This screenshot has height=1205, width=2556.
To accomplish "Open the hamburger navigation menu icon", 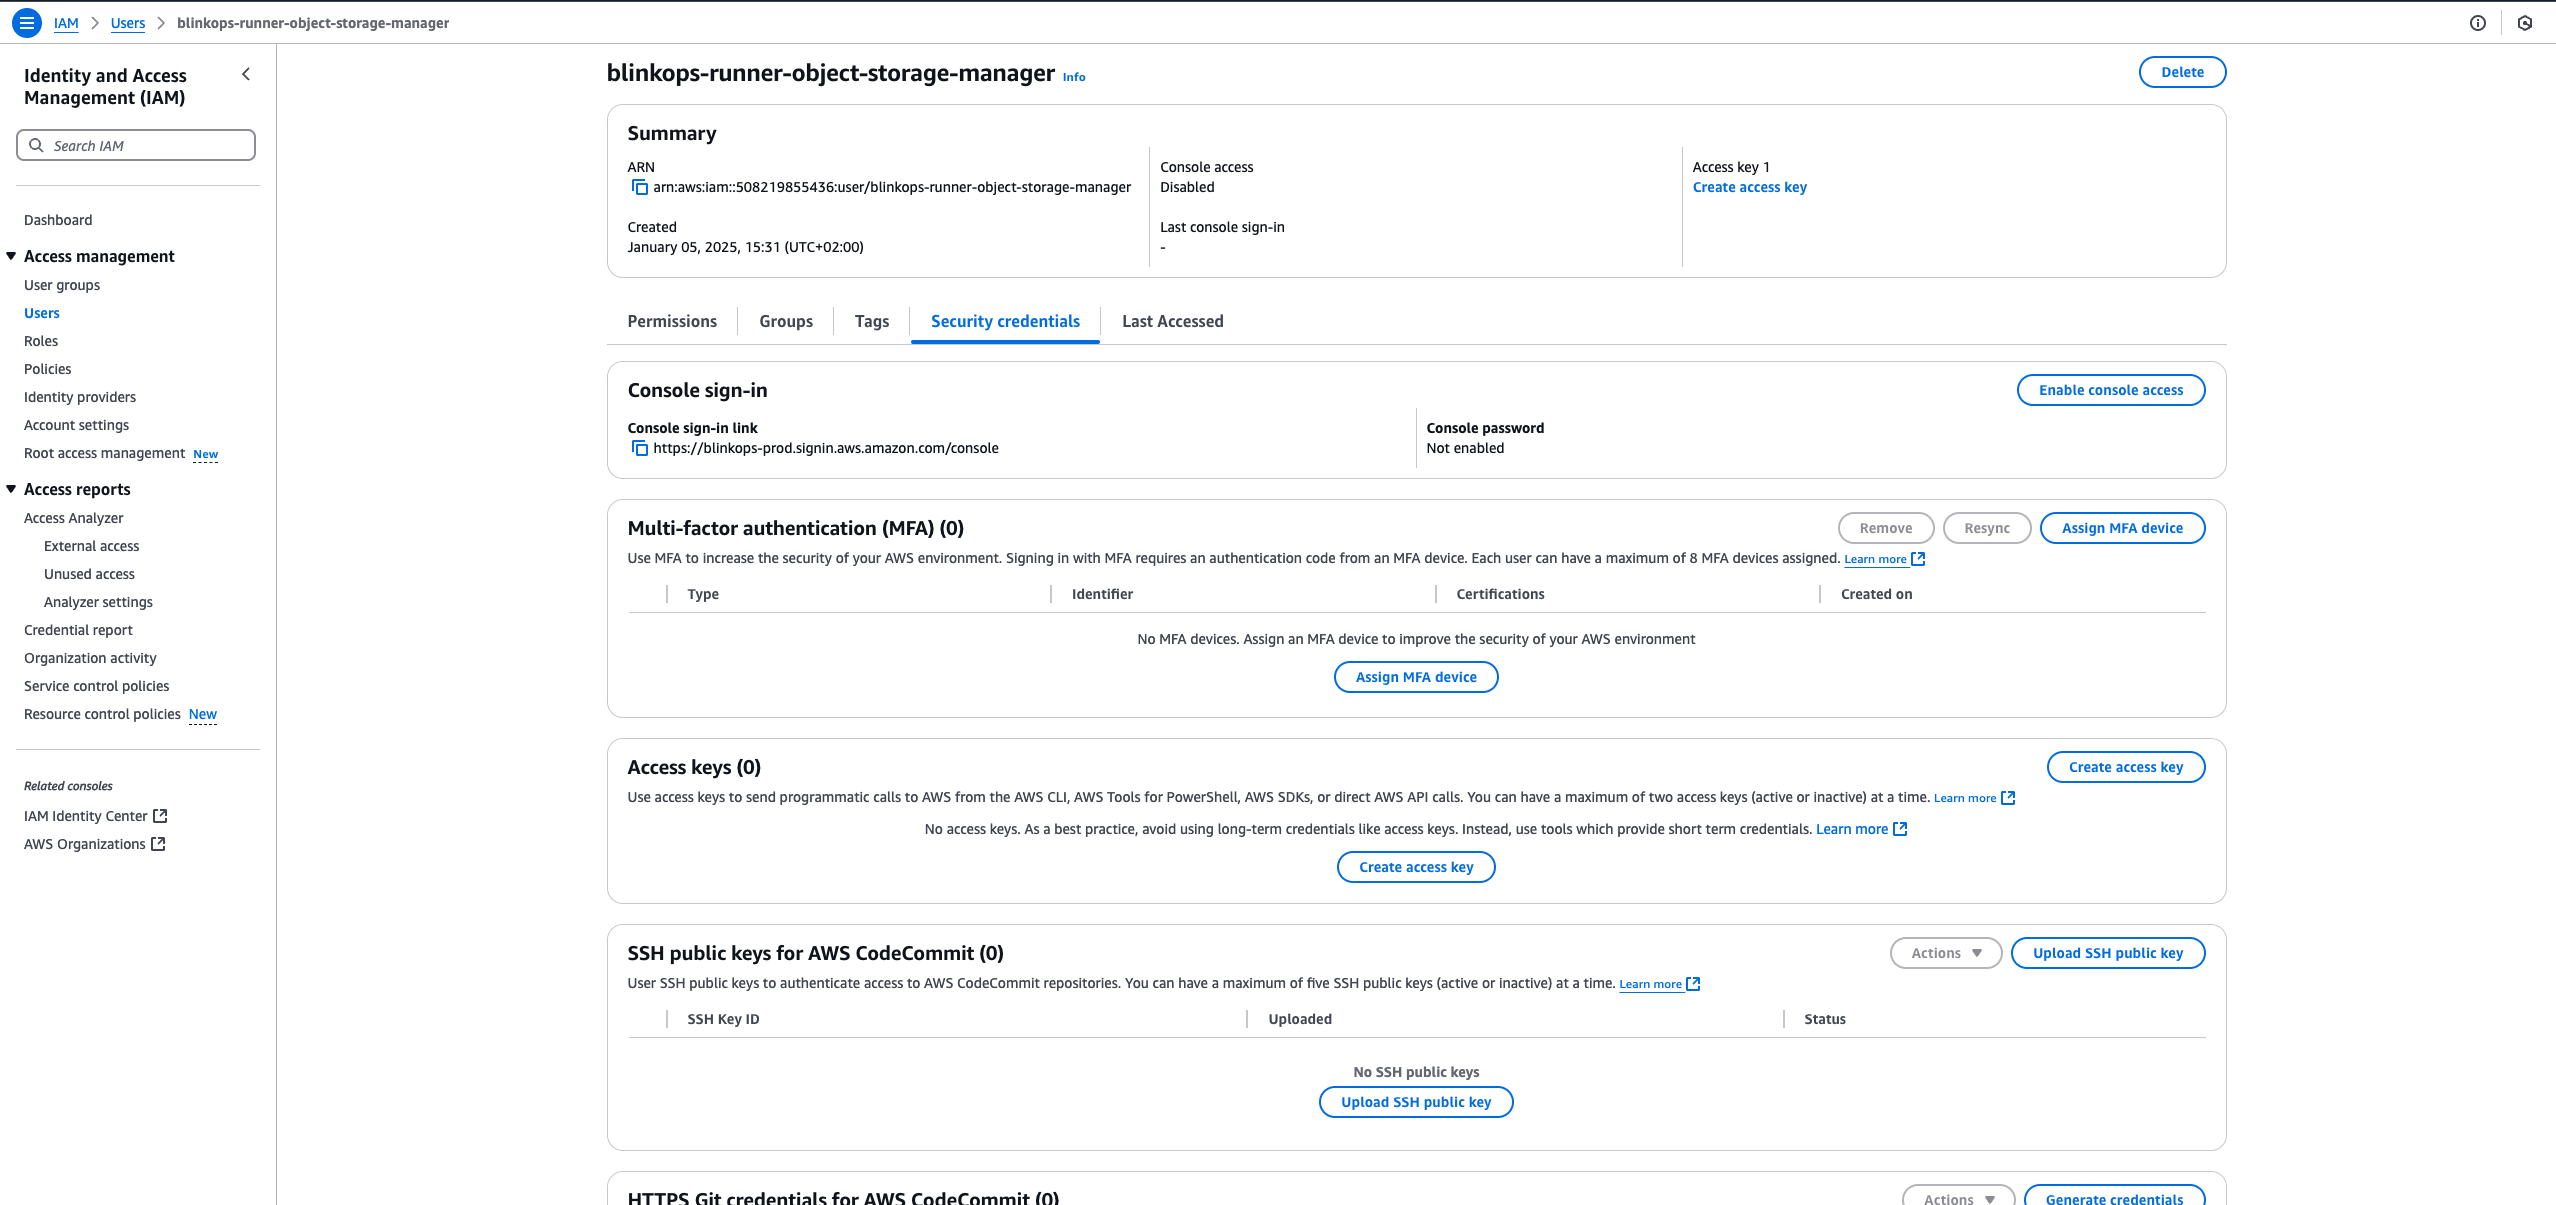I will 27,22.
